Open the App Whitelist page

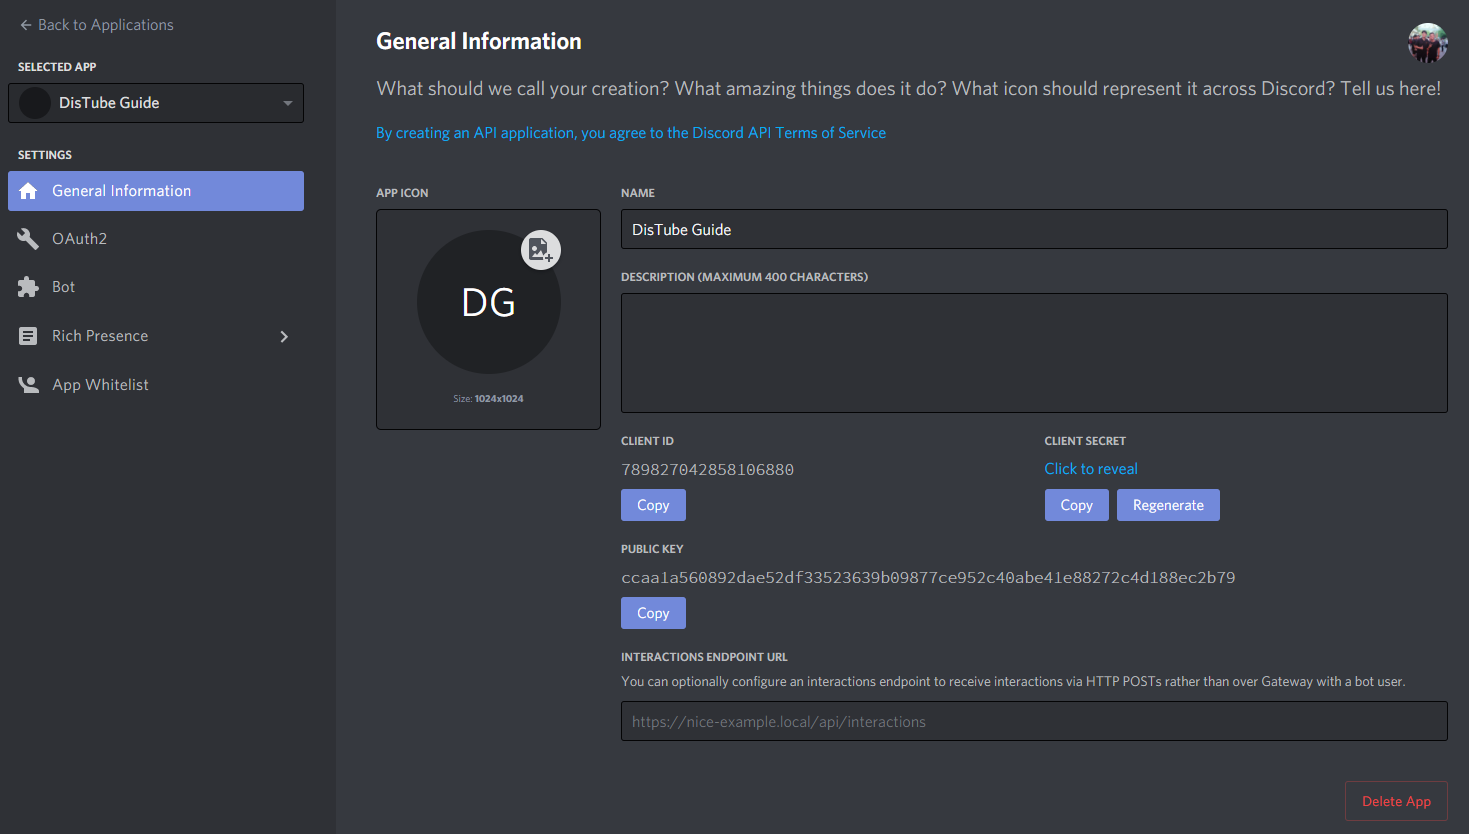click(156, 385)
